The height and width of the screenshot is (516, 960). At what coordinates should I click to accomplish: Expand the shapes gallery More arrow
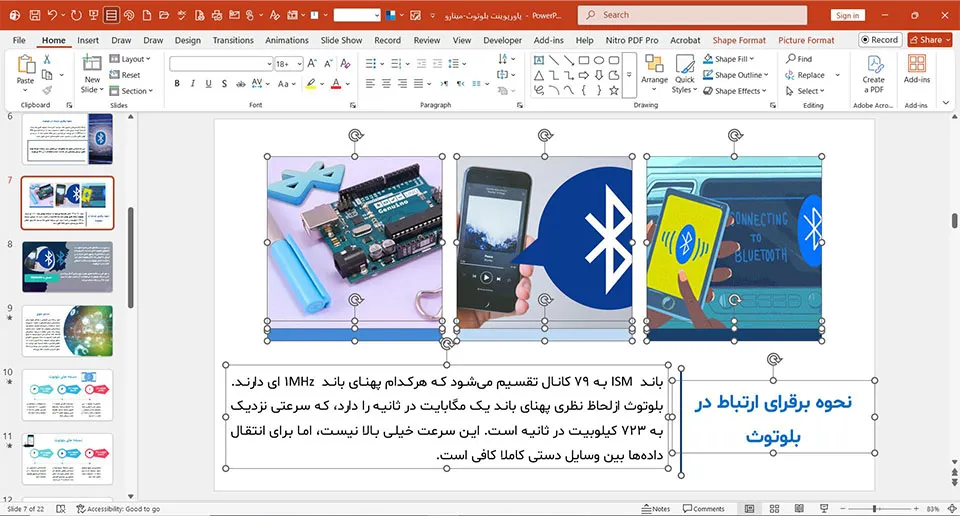click(x=629, y=75)
